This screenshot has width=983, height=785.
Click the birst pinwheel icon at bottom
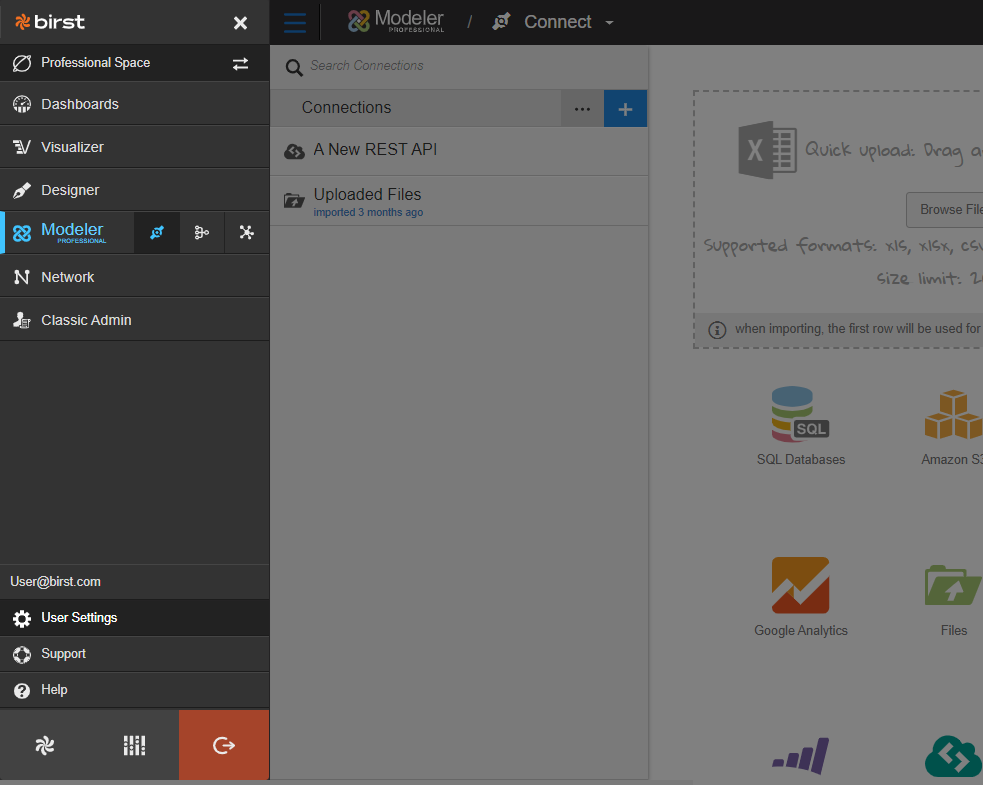45,745
